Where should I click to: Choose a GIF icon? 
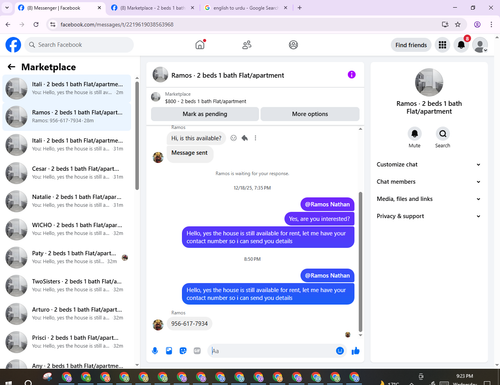(x=197, y=351)
